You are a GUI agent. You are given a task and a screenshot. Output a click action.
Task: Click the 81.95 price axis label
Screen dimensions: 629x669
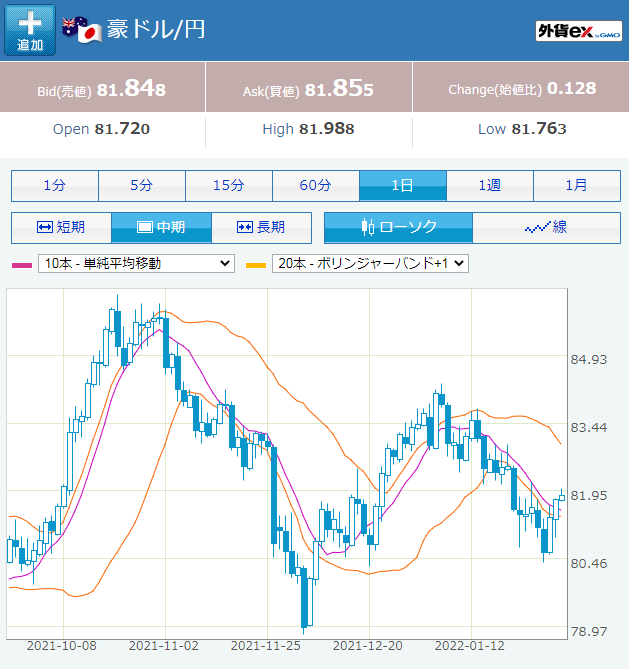(589, 496)
